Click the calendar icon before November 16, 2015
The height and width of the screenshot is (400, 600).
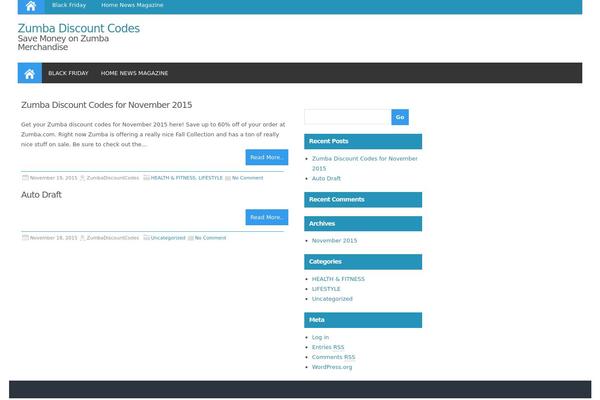coord(25,238)
